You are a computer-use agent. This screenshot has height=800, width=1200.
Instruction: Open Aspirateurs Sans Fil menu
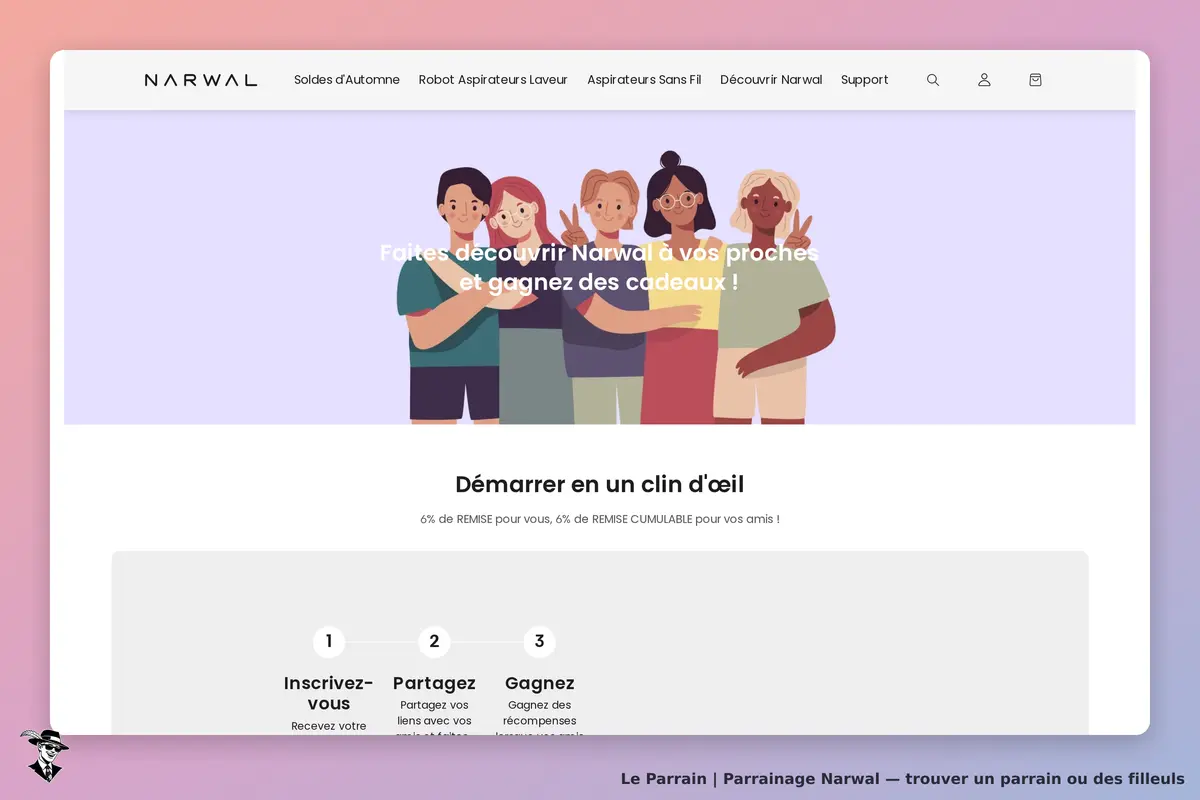[644, 80]
